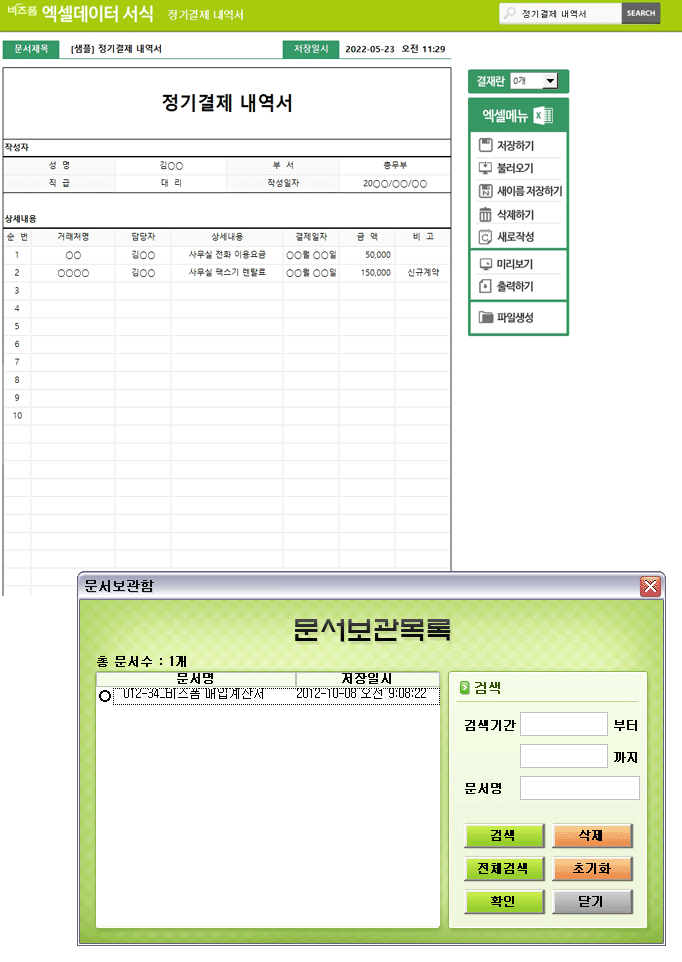Screen dimensions: 682x962
Task: Click the orange 삭제 button
Action: point(592,836)
